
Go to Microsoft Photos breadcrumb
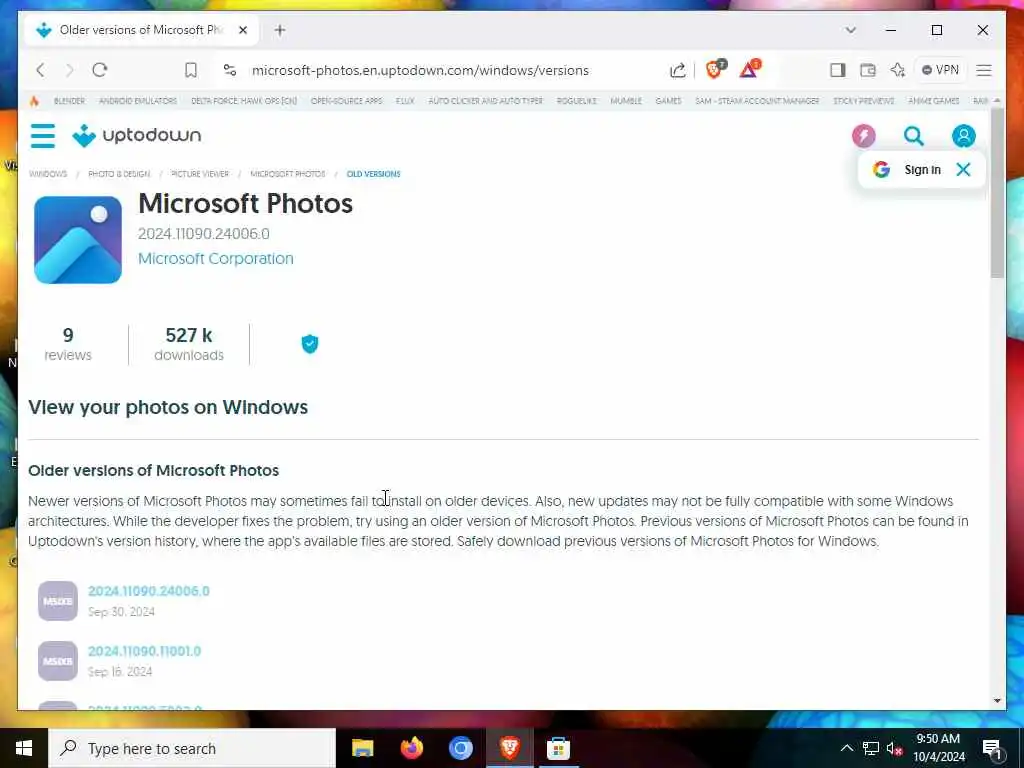(287, 174)
